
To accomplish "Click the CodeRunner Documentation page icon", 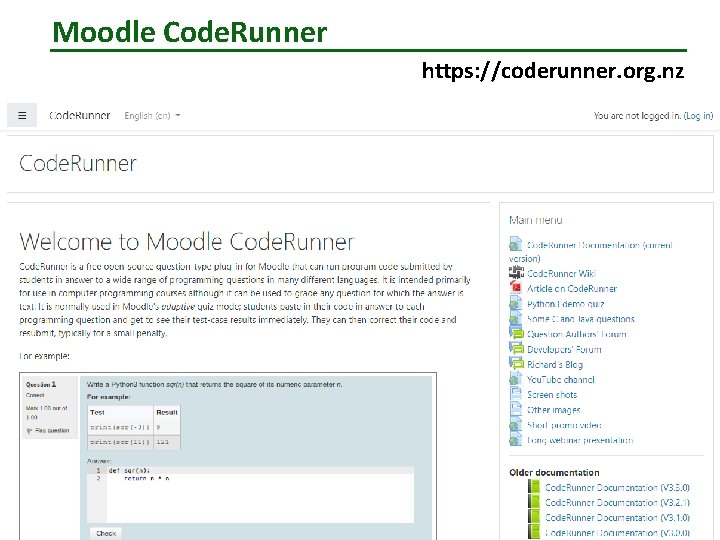I will tap(515, 244).
